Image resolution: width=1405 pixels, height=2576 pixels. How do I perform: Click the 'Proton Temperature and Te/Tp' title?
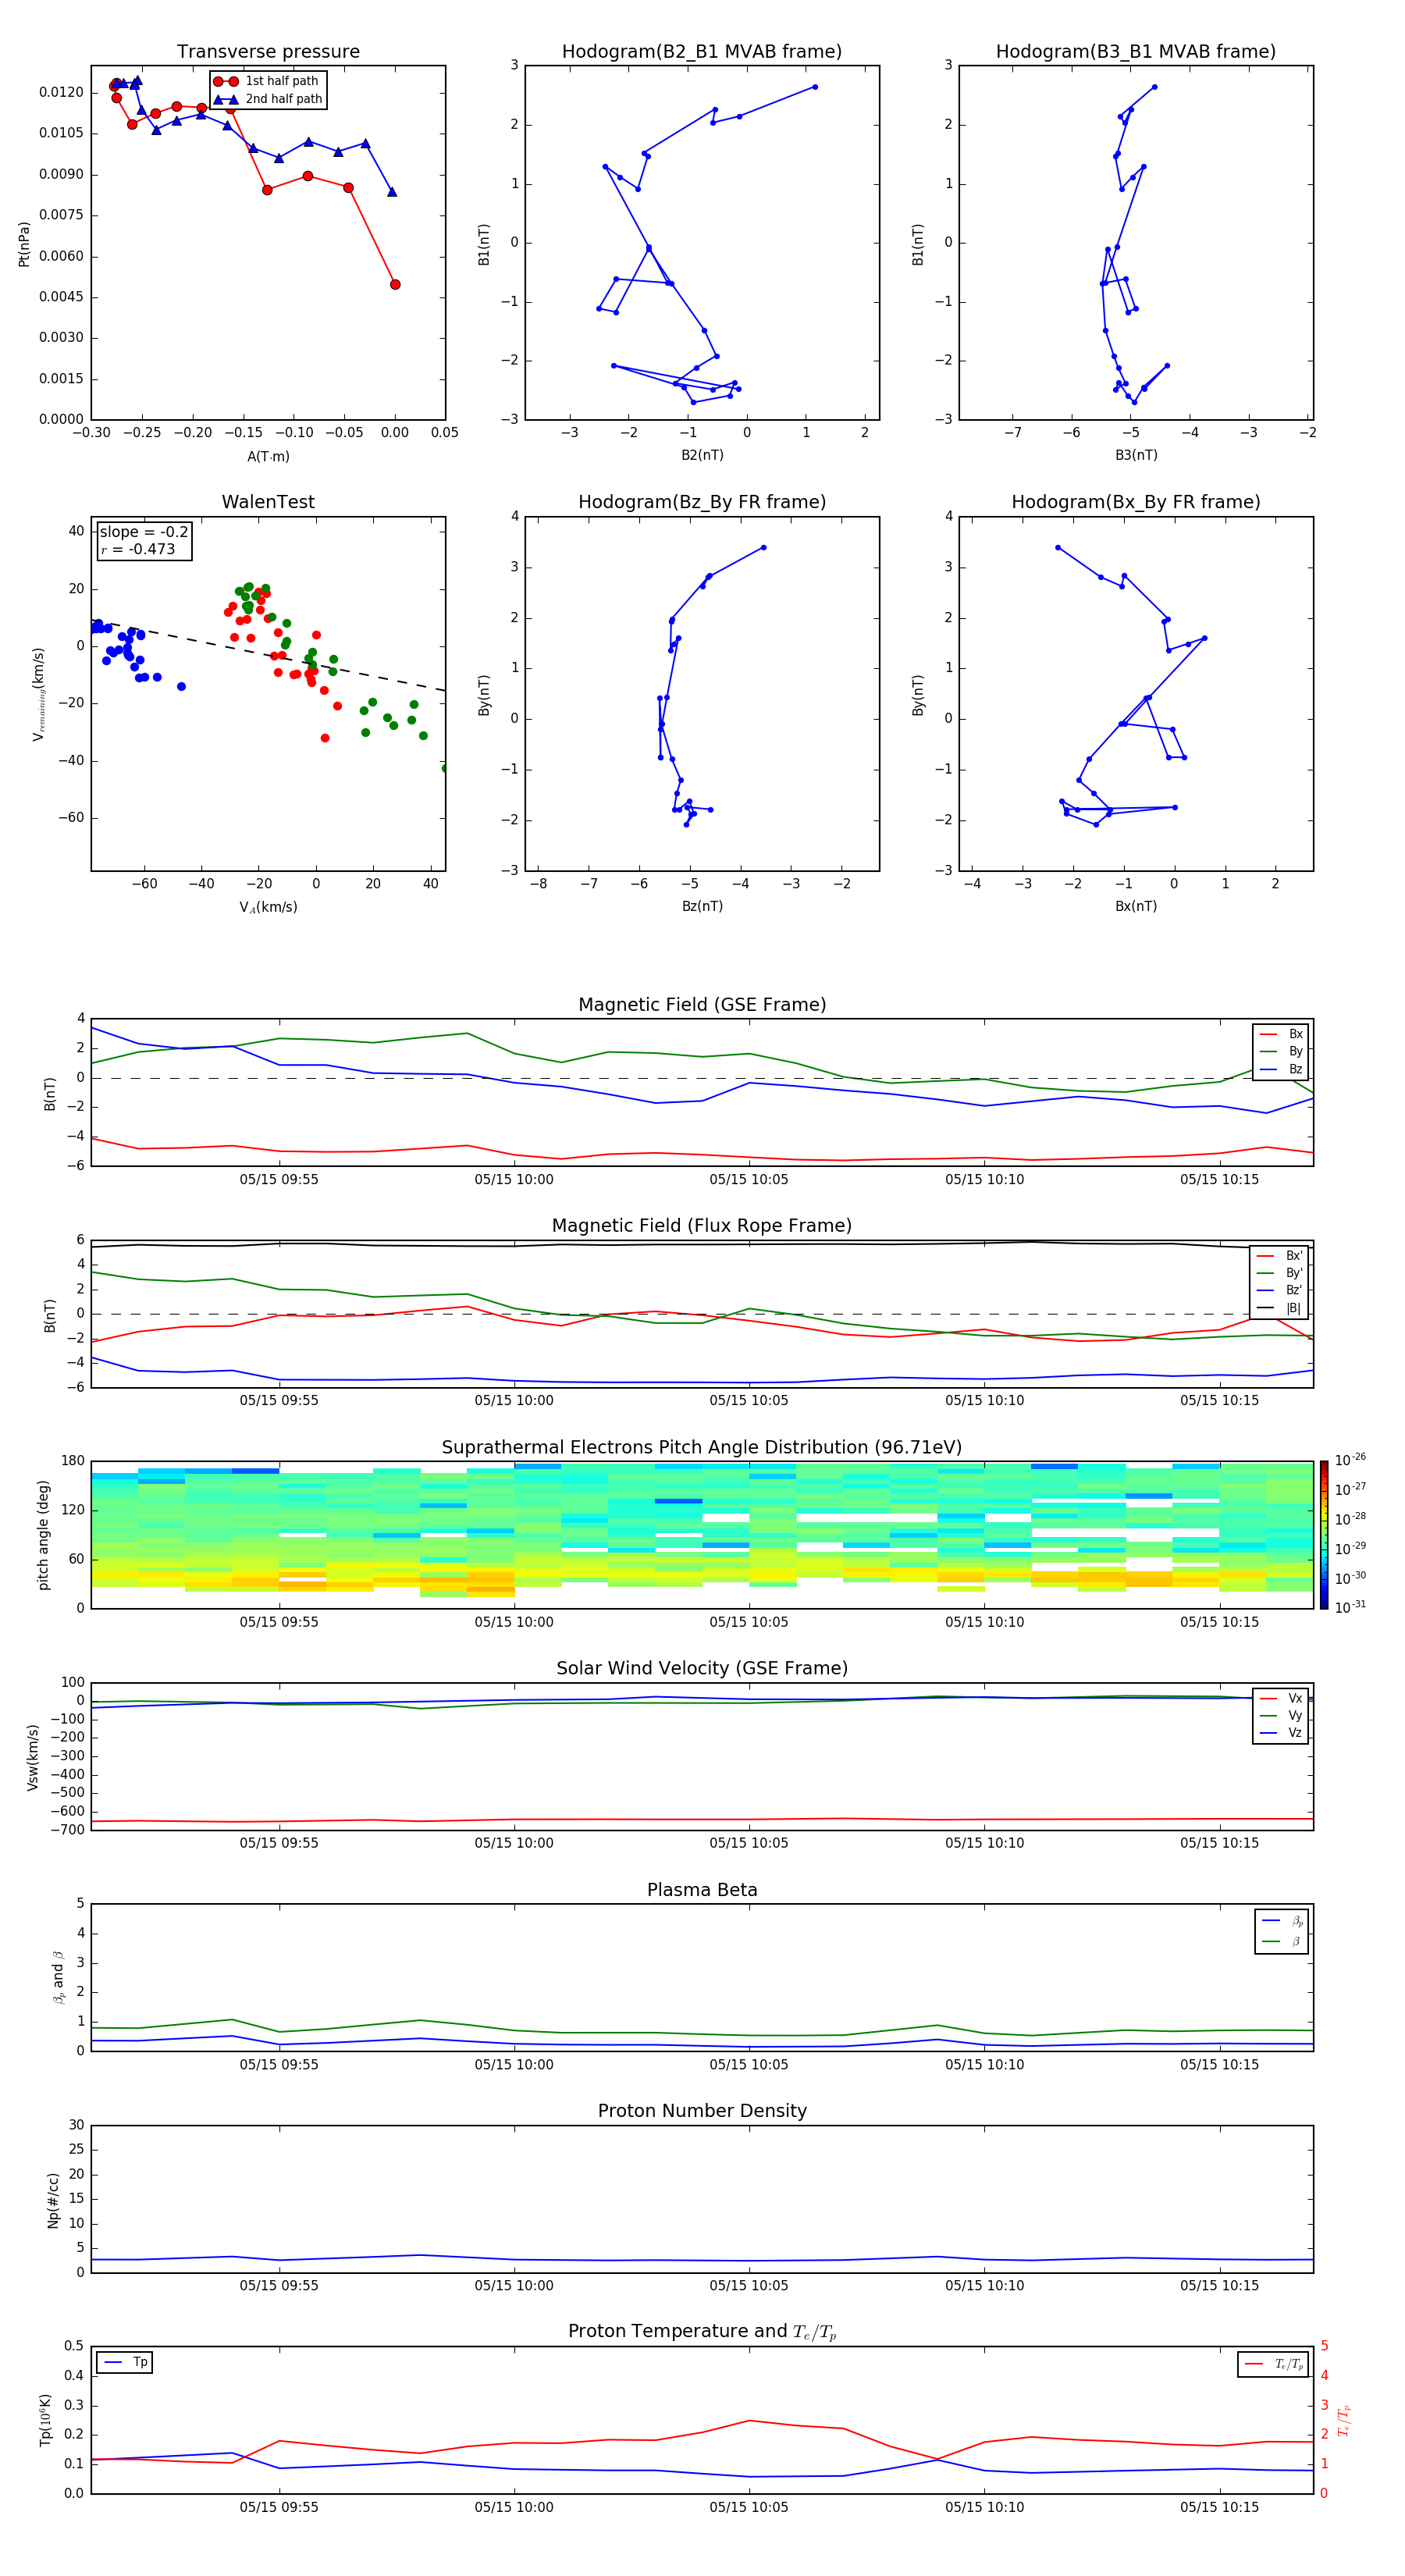702,2332
